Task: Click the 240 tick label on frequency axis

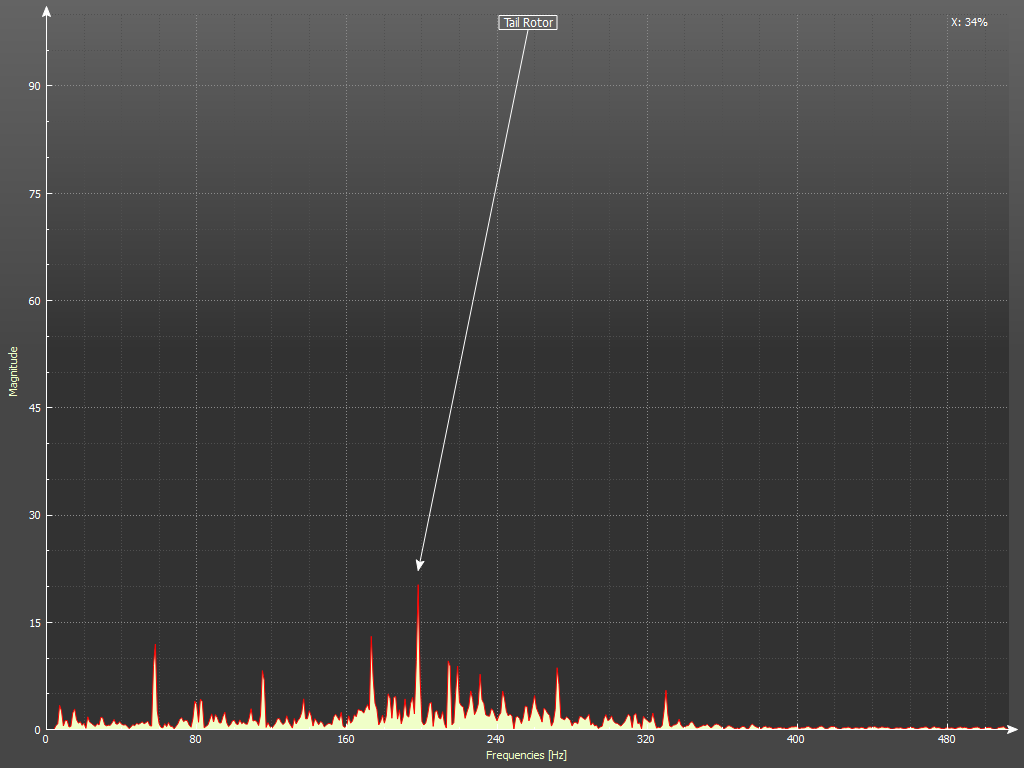Action: click(496, 740)
